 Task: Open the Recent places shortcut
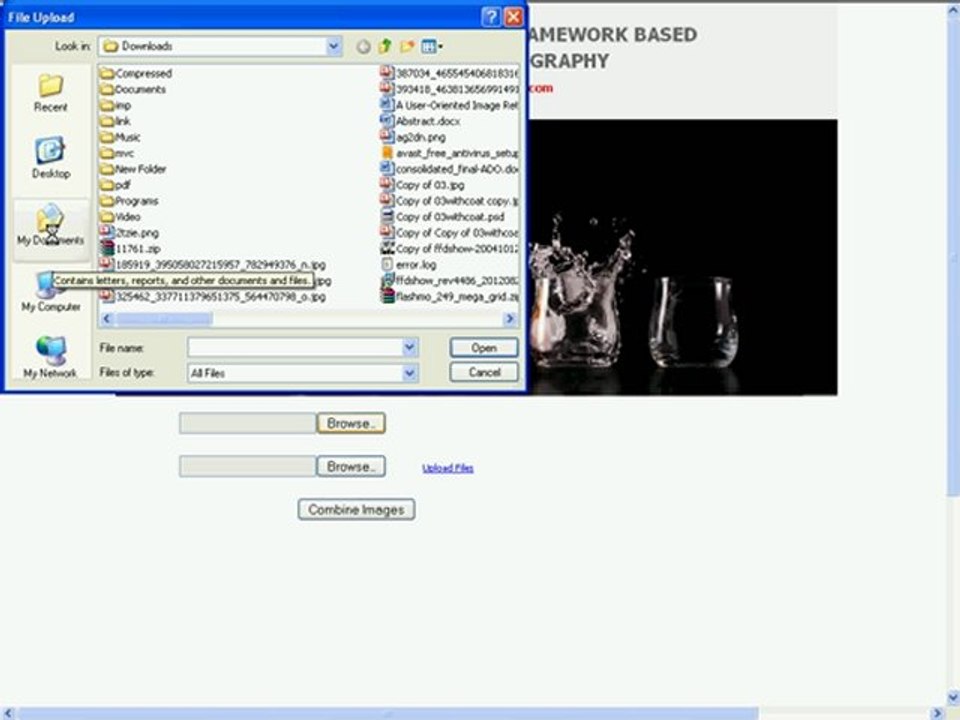pos(50,93)
